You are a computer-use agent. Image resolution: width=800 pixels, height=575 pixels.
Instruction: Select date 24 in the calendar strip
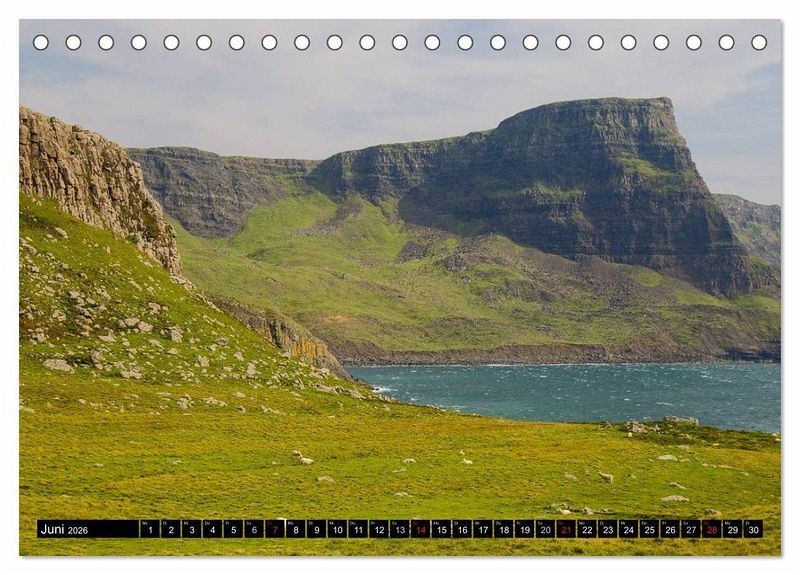[x=629, y=529]
